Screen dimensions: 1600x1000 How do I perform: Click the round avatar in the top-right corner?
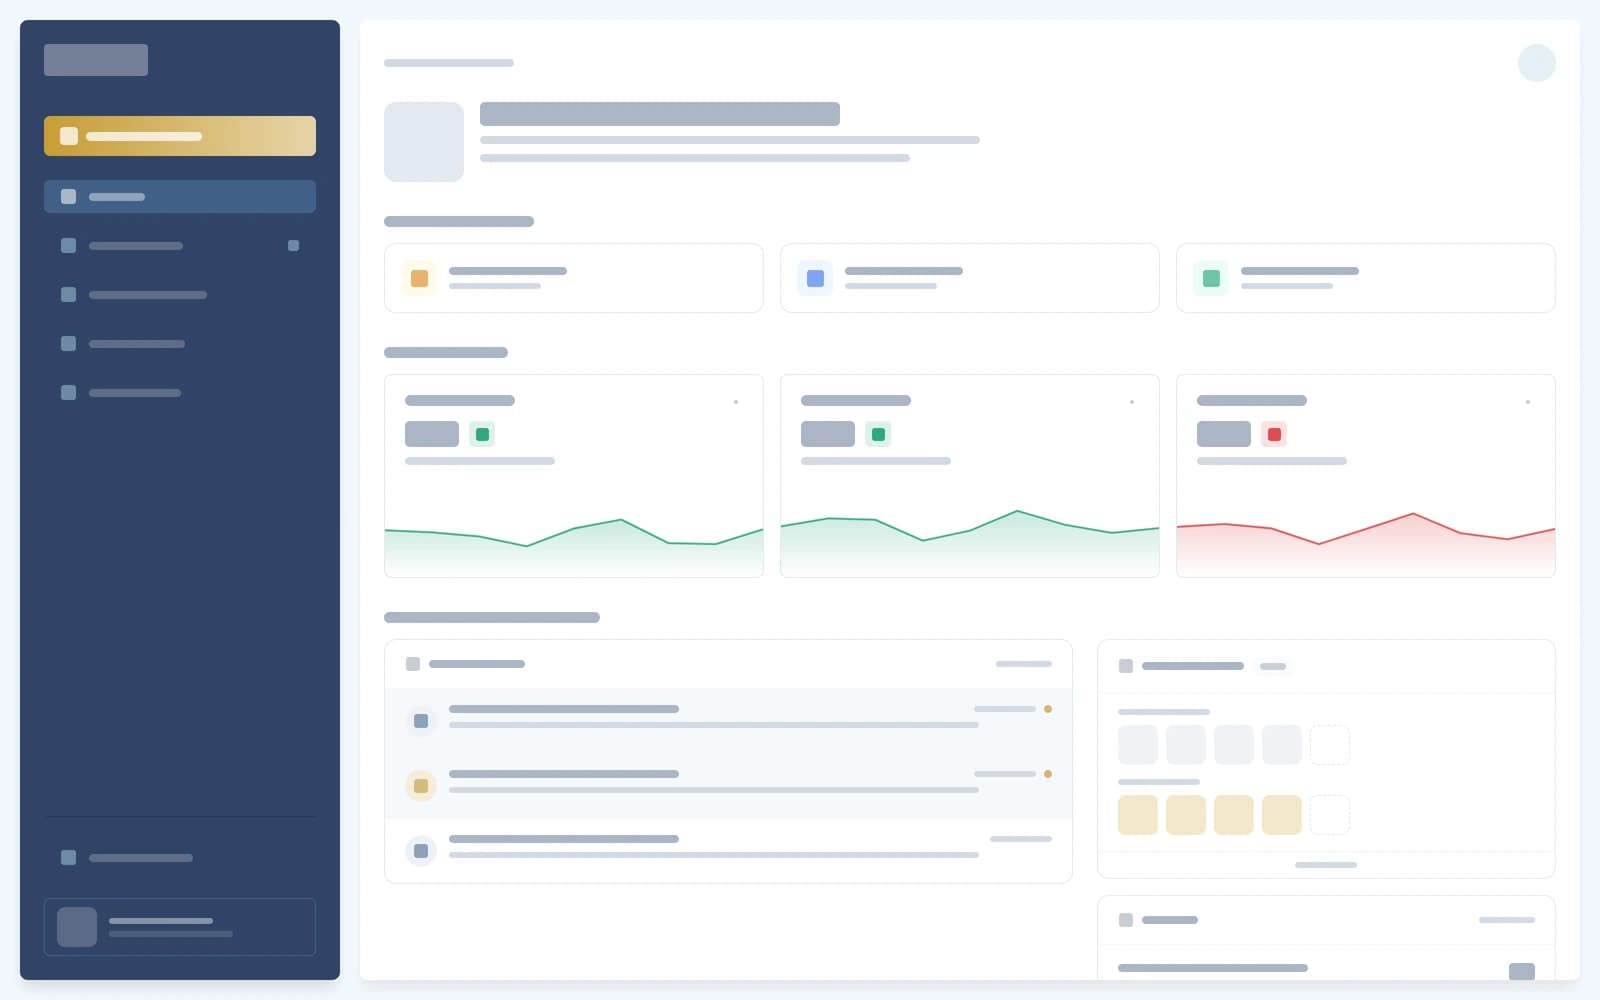(x=1537, y=63)
